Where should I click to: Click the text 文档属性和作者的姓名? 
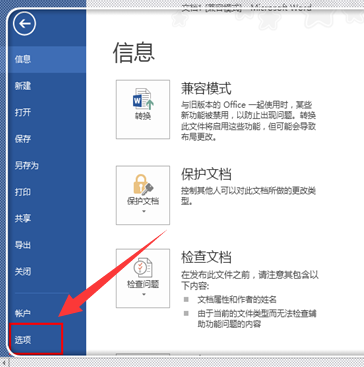237,300
